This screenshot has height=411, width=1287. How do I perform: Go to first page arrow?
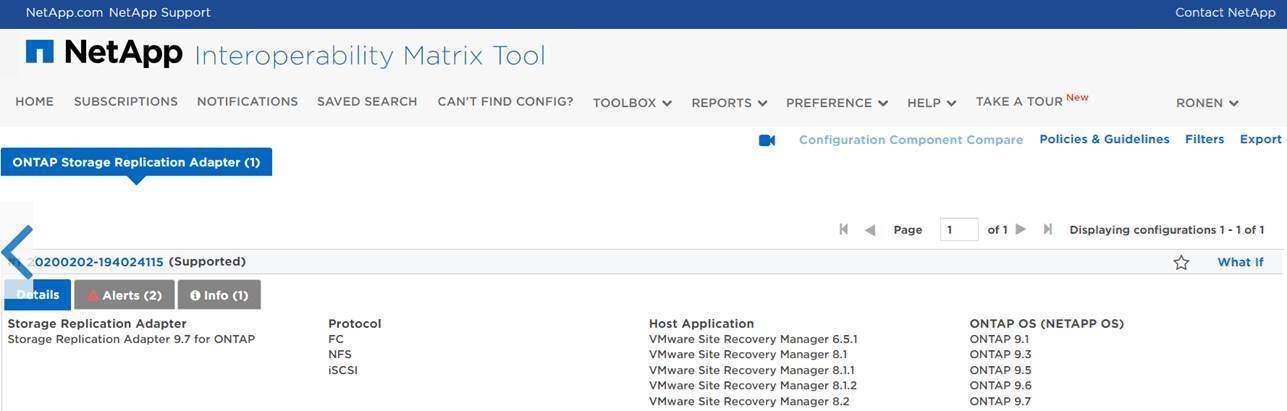(x=843, y=229)
